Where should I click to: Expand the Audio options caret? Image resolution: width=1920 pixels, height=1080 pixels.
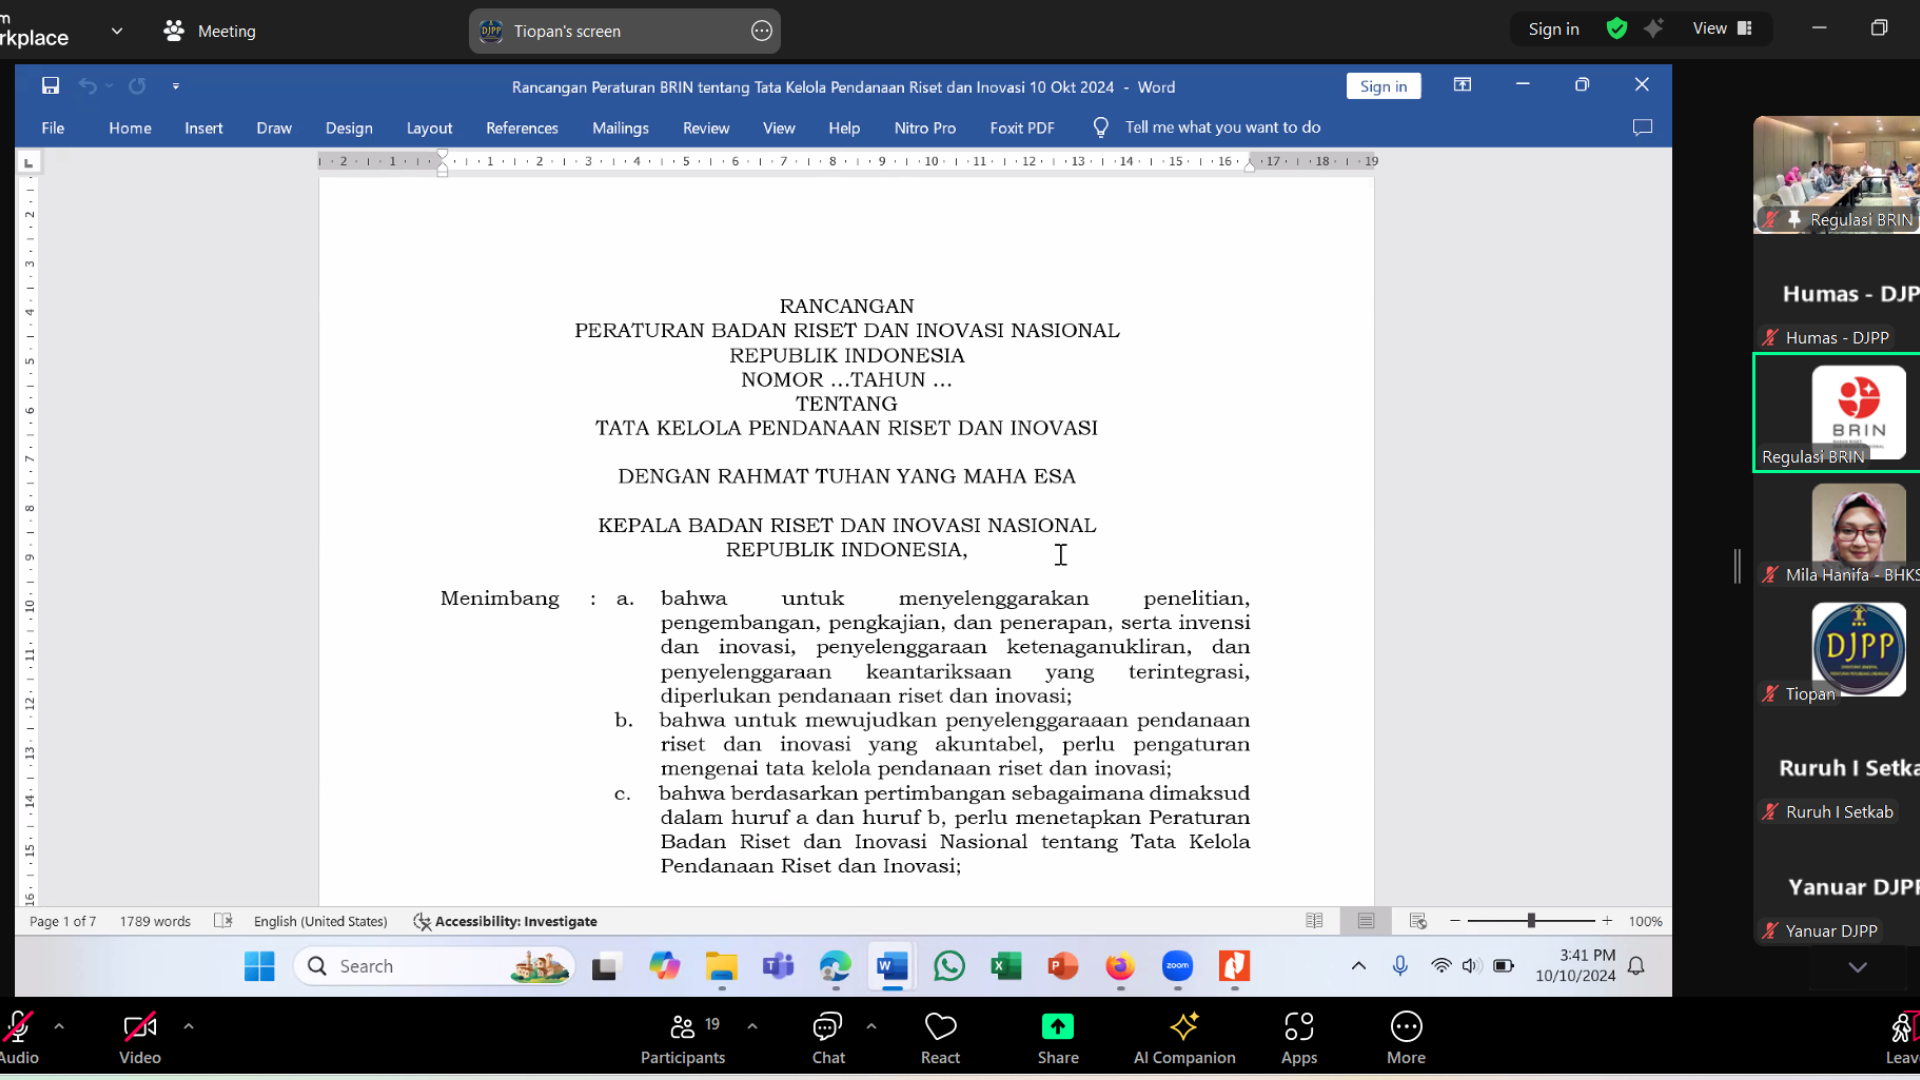(59, 1026)
